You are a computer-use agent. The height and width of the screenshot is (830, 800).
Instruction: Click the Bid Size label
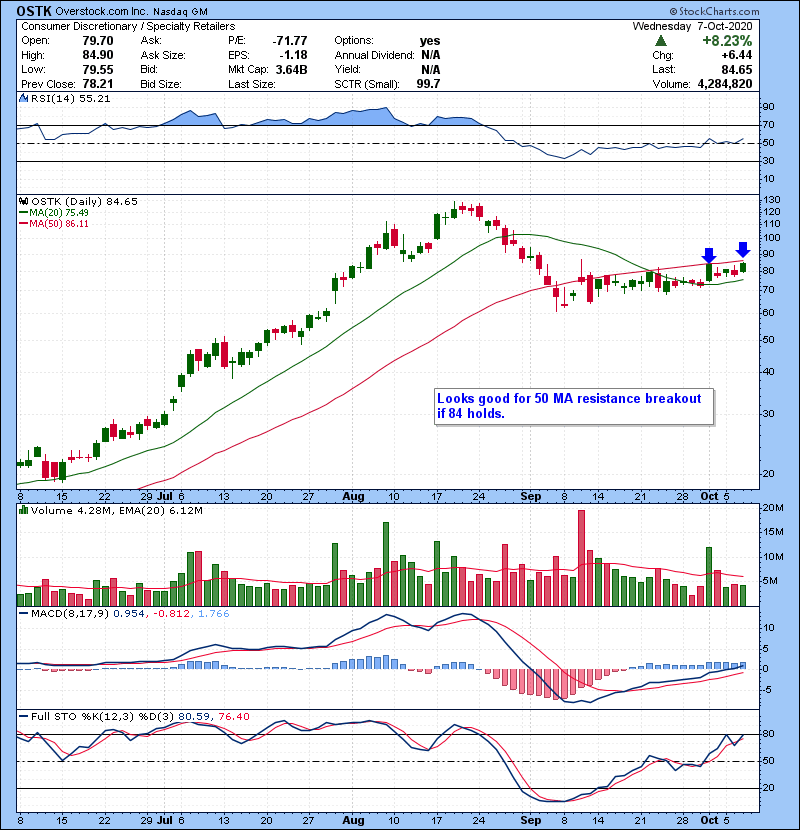pos(161,84)
